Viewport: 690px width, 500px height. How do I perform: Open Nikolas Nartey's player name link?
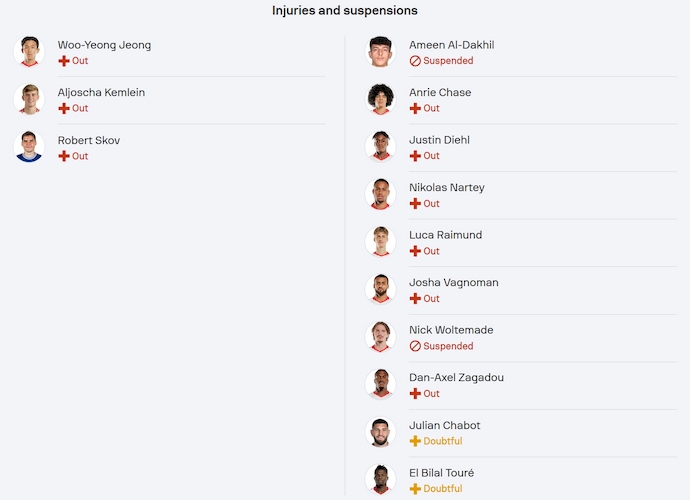click(446, 187)
